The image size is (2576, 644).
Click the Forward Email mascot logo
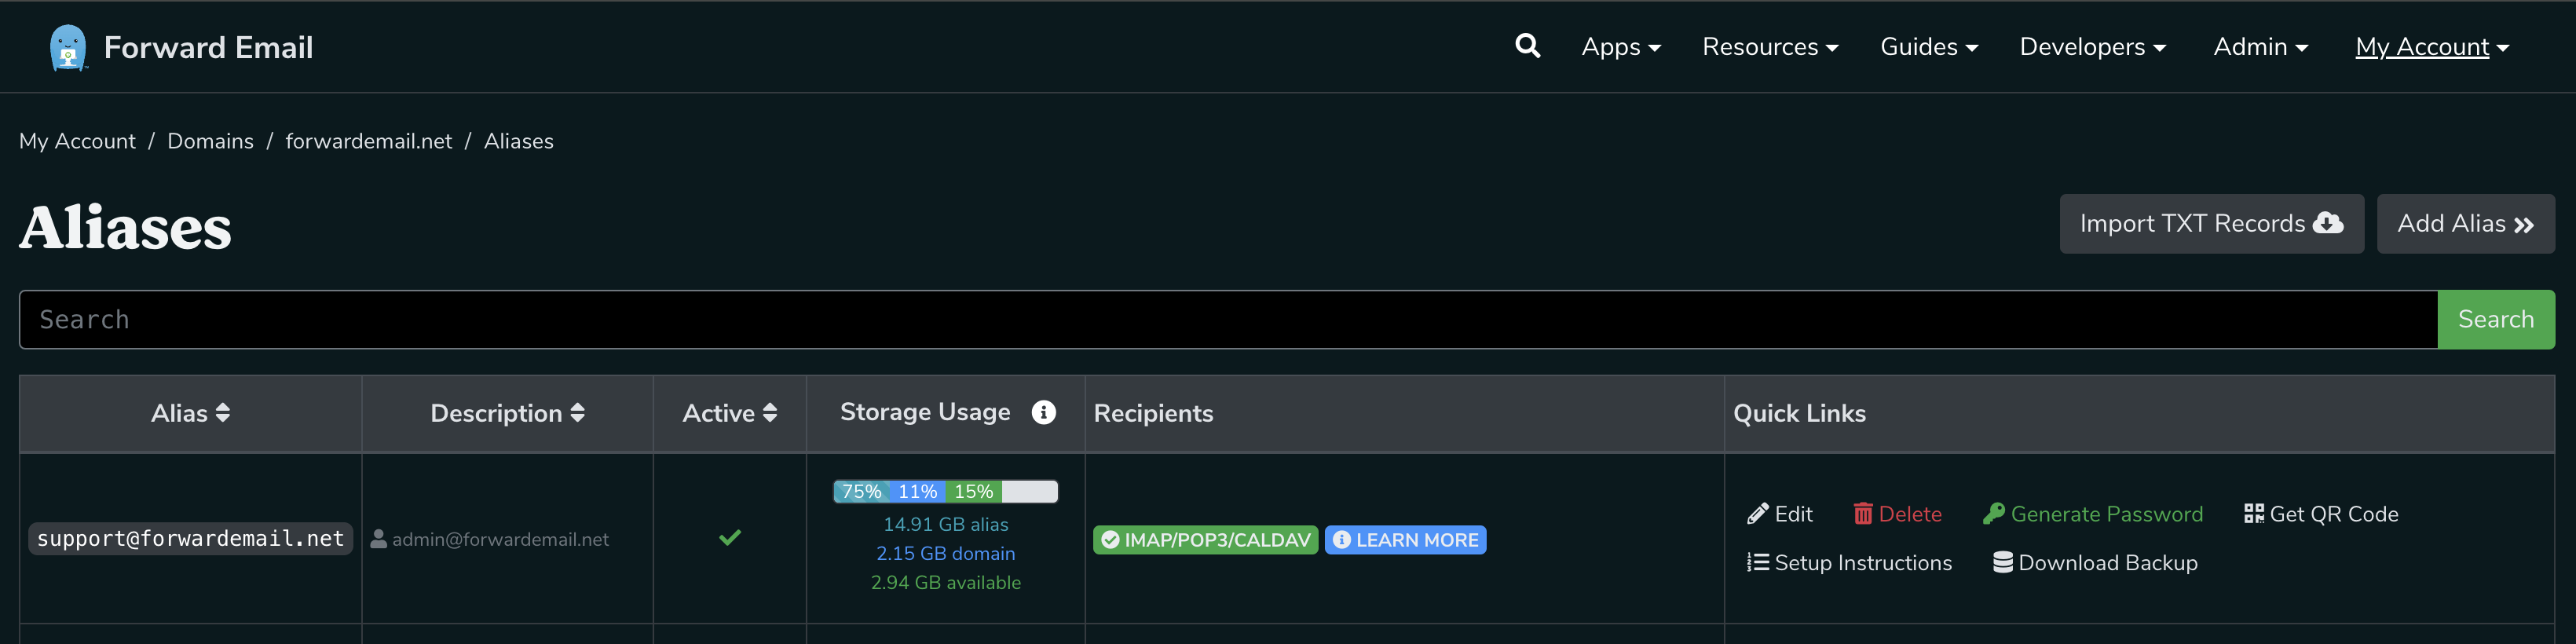(x=68, y=47)
